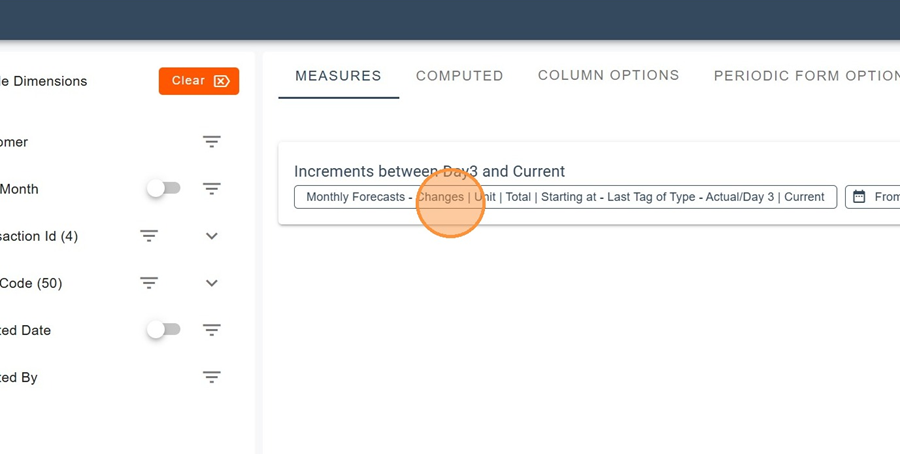
Task: Open the filter for Code (50)
Action: pyautogui.click(x=149, y=283)
